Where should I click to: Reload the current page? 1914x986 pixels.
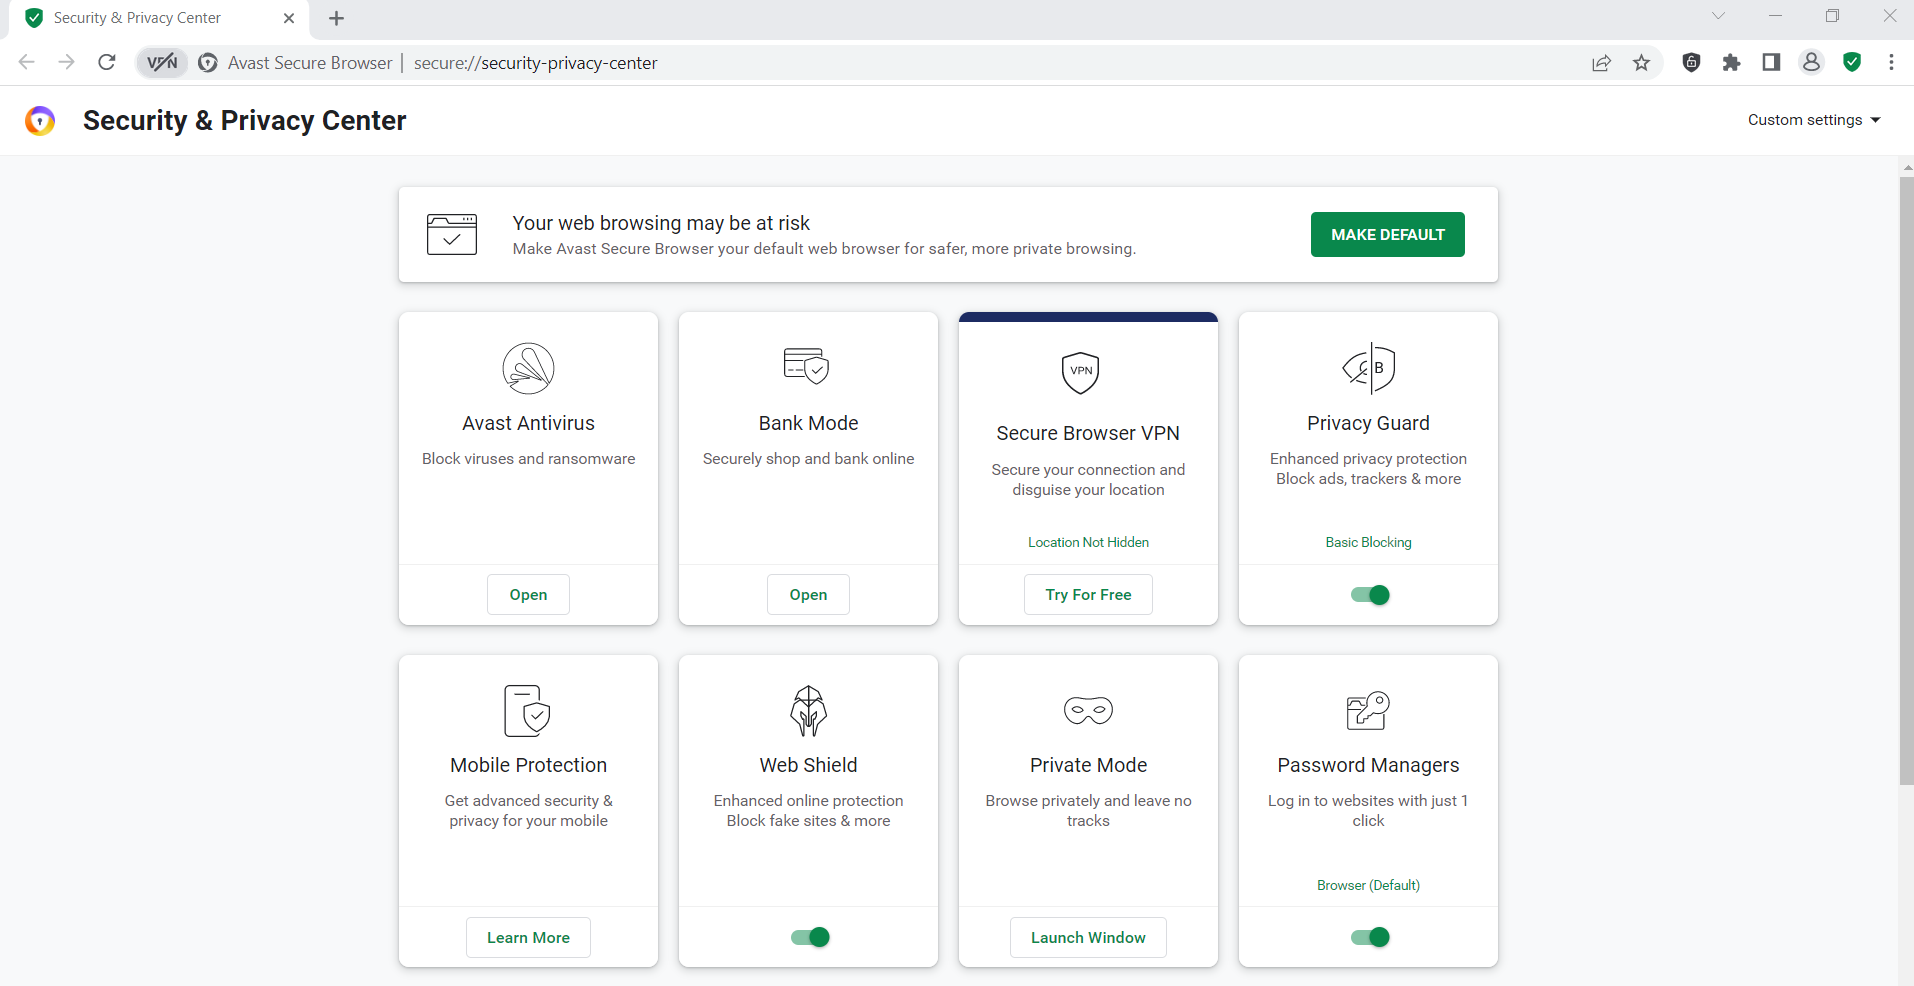pyautogui.click(x=106, y=62)
